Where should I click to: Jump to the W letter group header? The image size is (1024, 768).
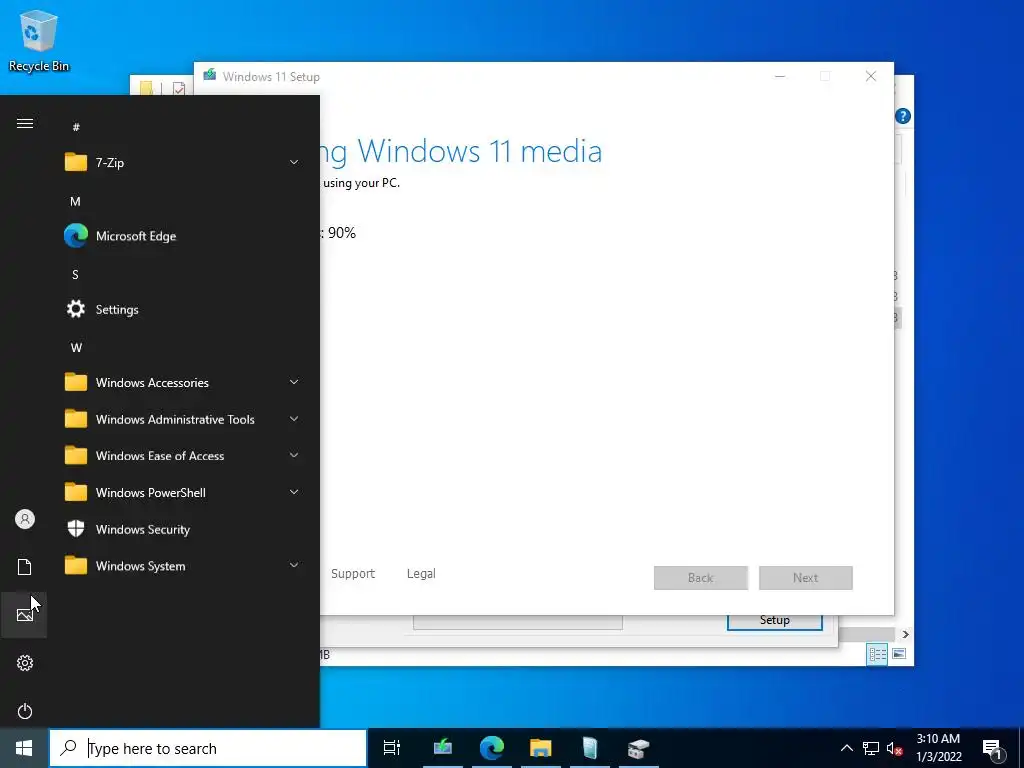(76, 347)
